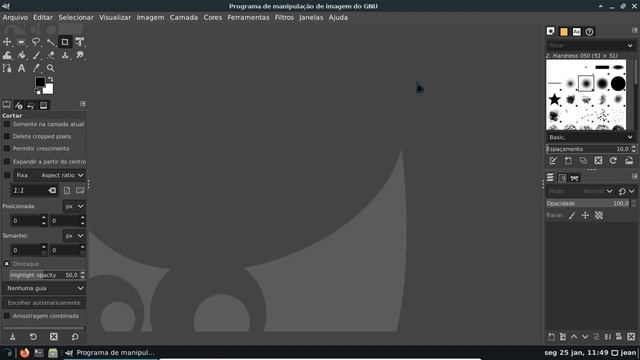Open the Tamanho unit px dropdown
Screen dimensions: 640x360
[74, 236]
